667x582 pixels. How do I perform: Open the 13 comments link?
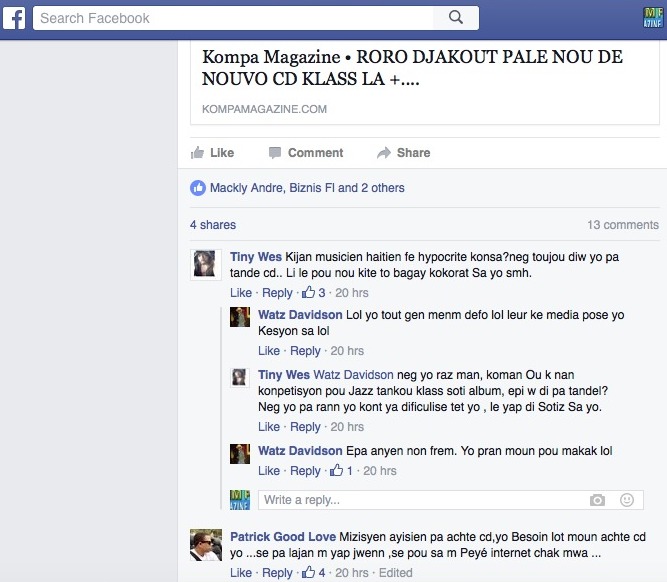click(x=623, y=225)
